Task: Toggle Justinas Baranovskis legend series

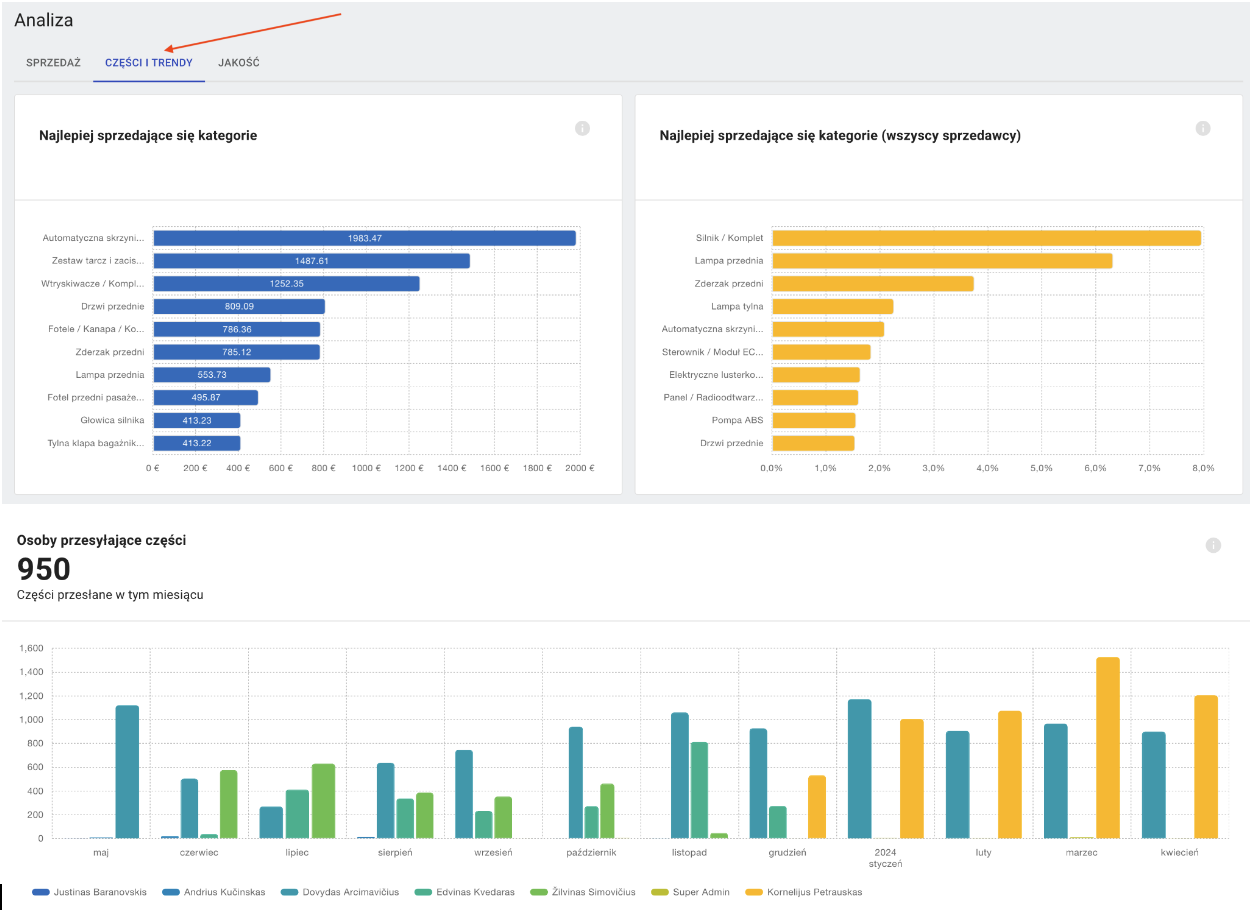Action: click(x=89, y=892)
